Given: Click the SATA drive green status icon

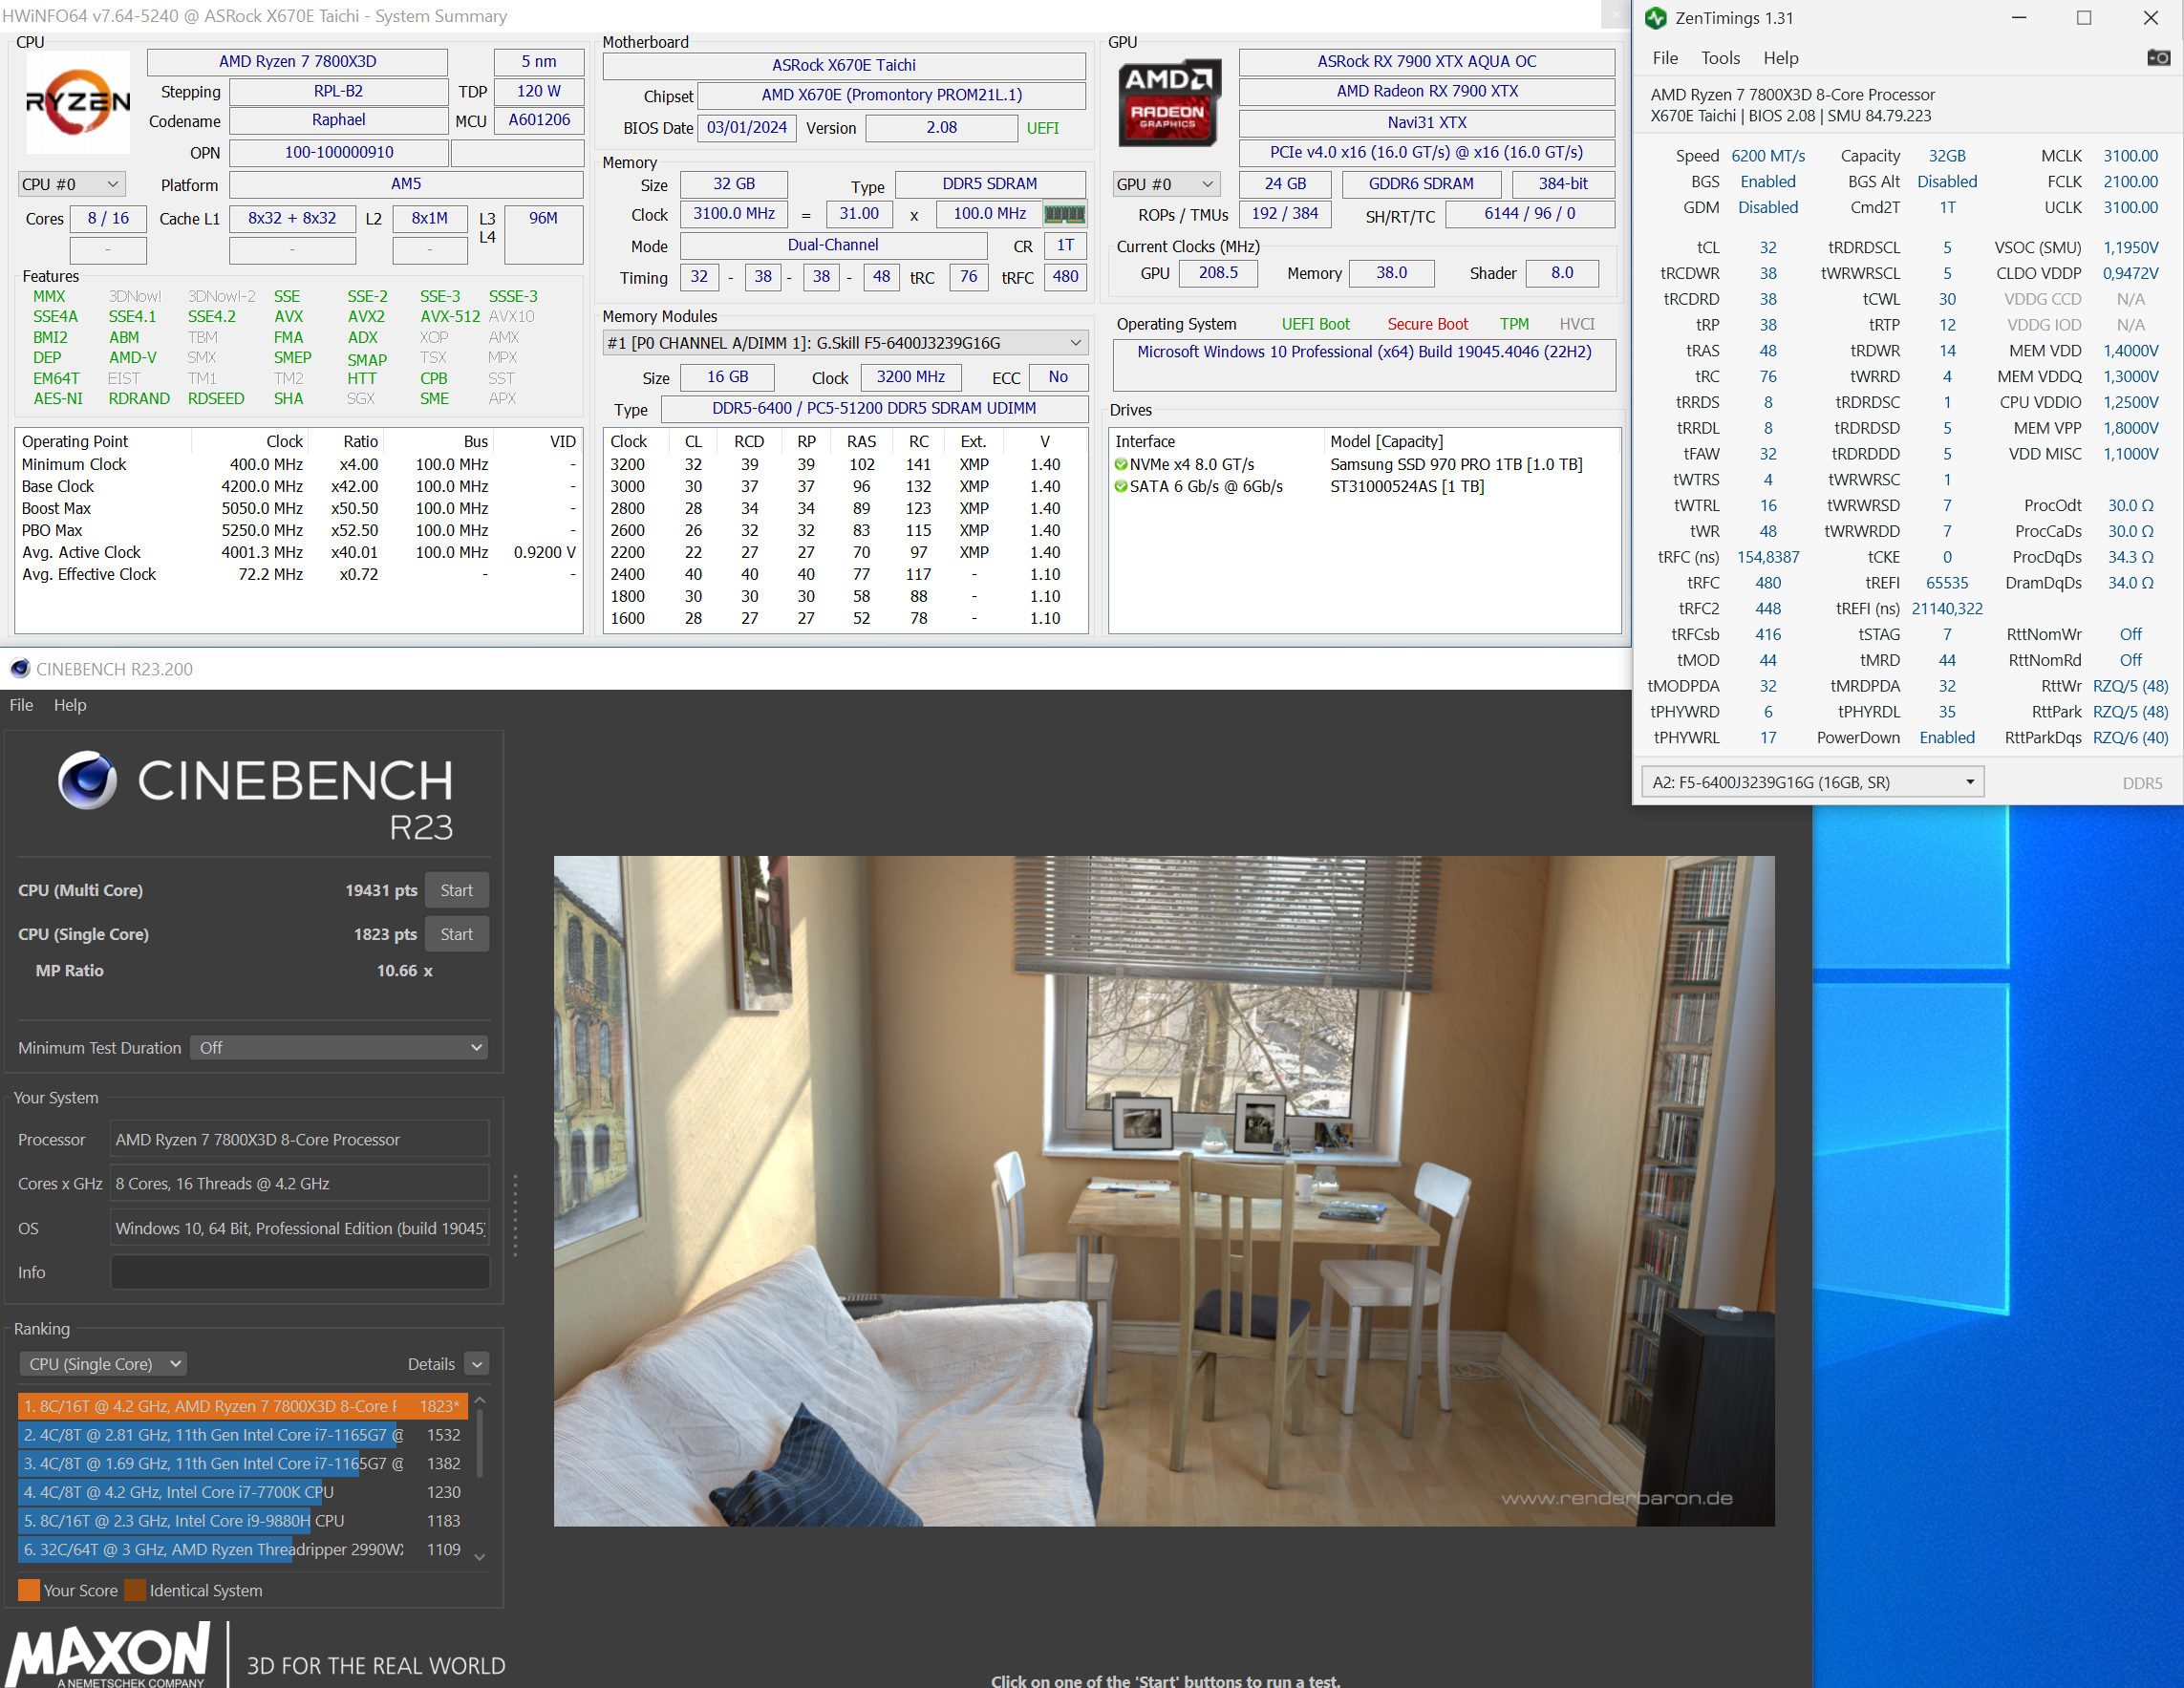Looking at the screenshot, I should coord(1121,486).
